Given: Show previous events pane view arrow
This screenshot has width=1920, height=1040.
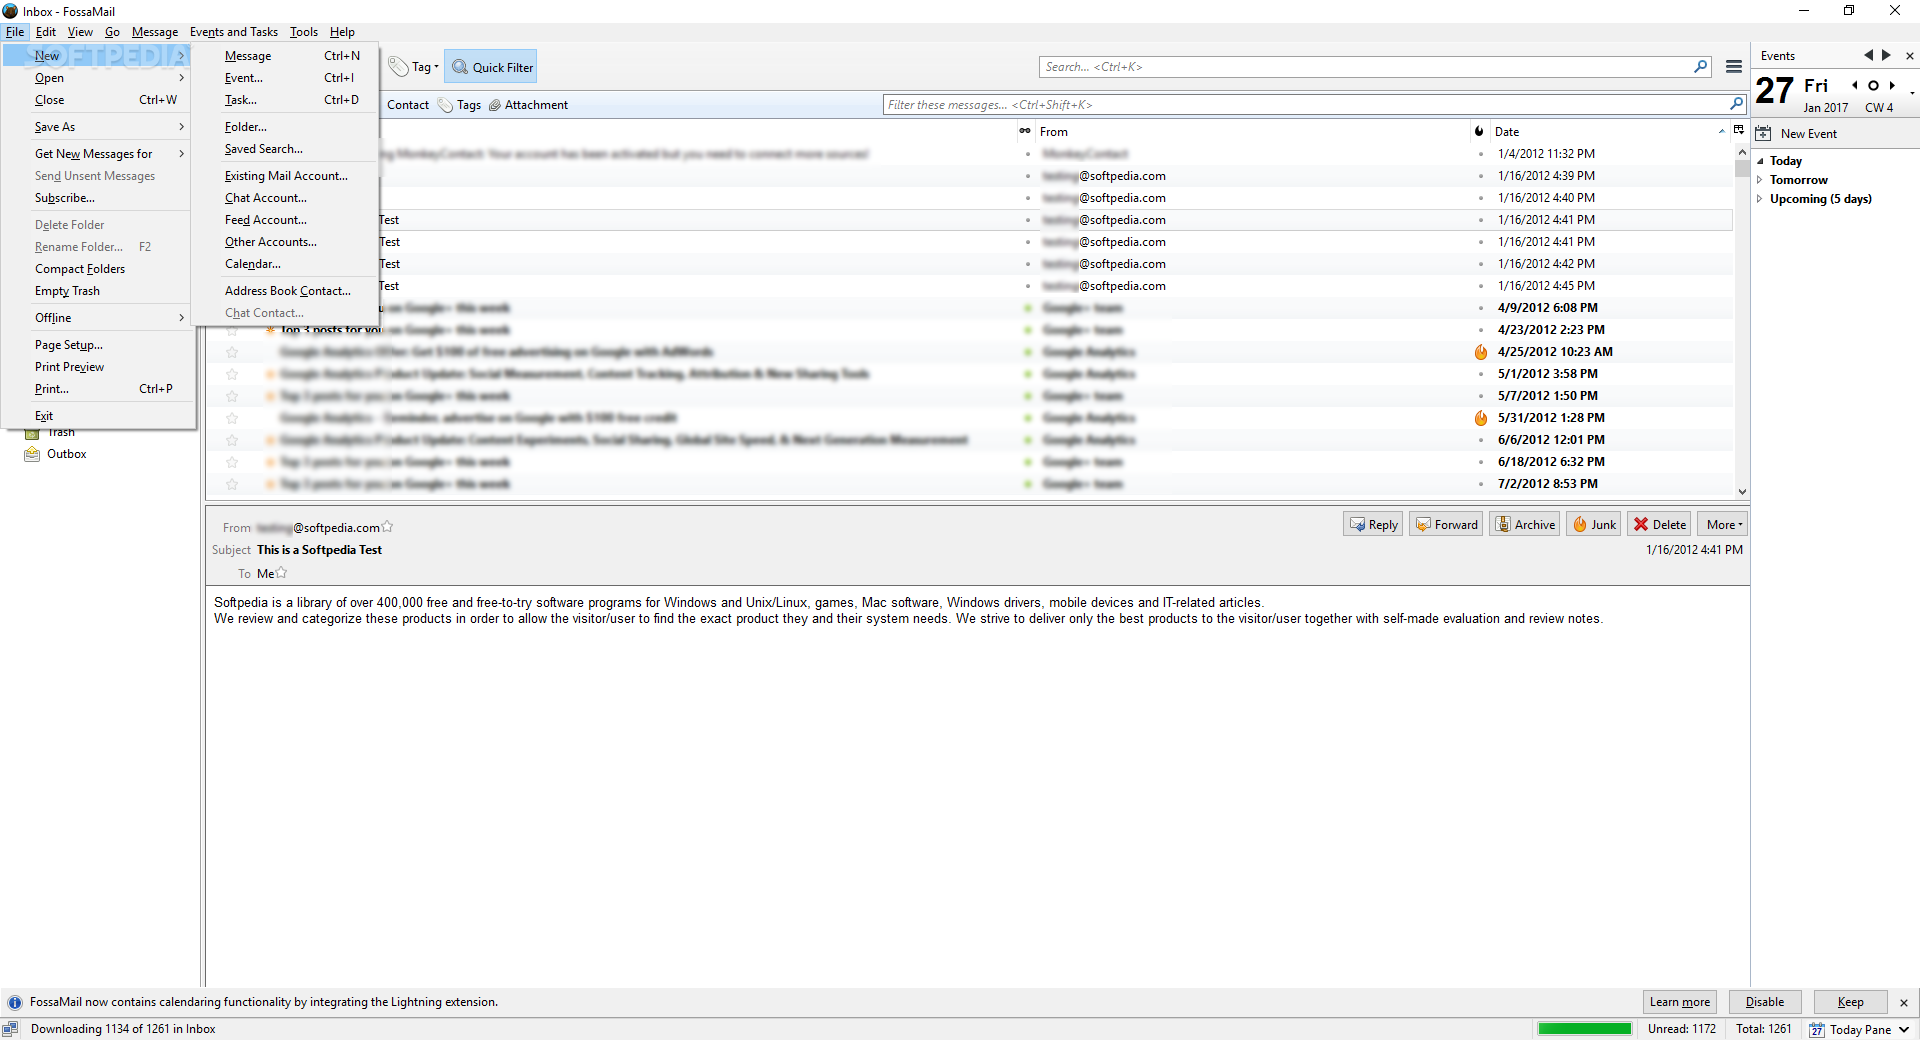Looking at the screenshot, I should click(1867, 55).
